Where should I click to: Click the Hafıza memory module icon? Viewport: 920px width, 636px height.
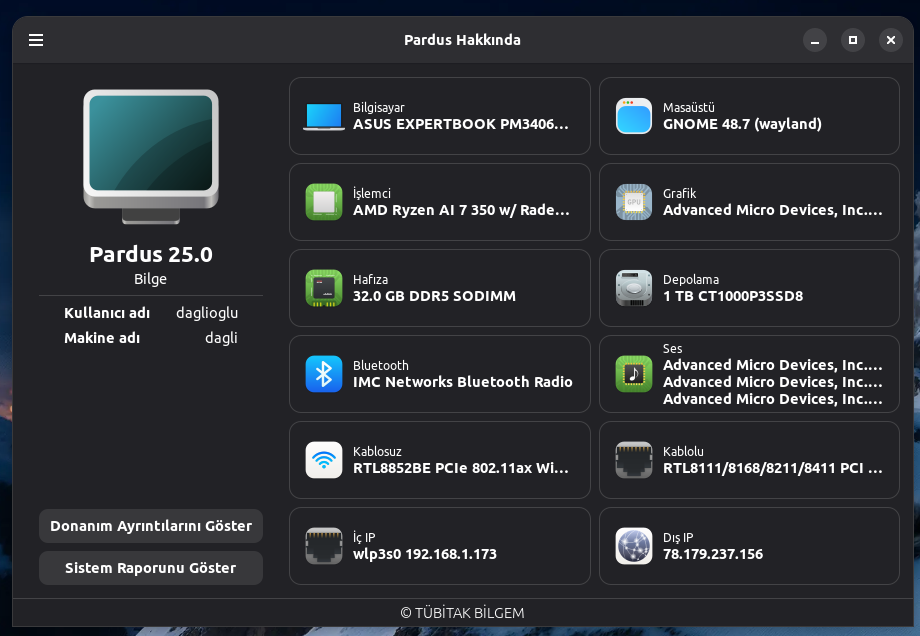point(323,288)
